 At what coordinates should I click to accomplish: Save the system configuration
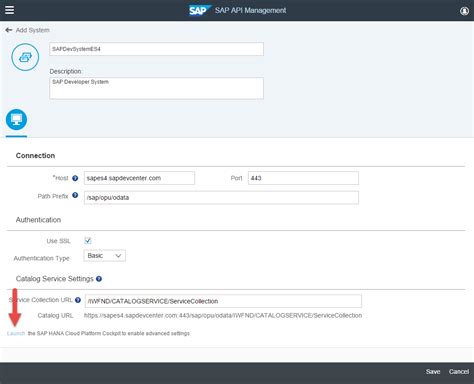pos(433,372)
